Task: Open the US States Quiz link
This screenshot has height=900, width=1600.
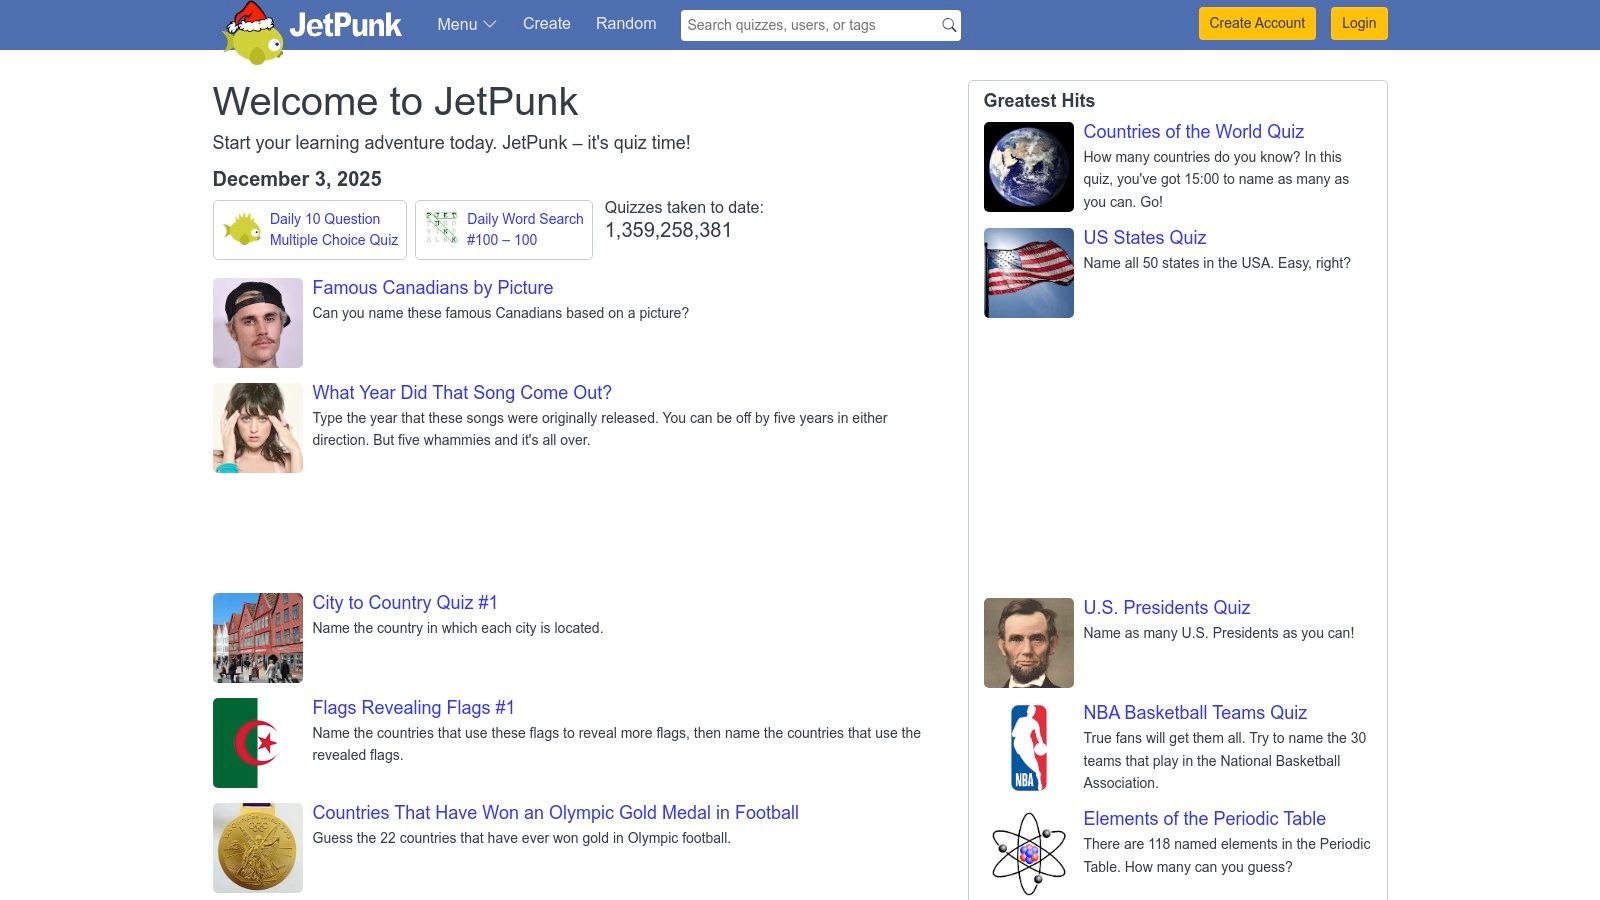Action: coord(1143,238)
